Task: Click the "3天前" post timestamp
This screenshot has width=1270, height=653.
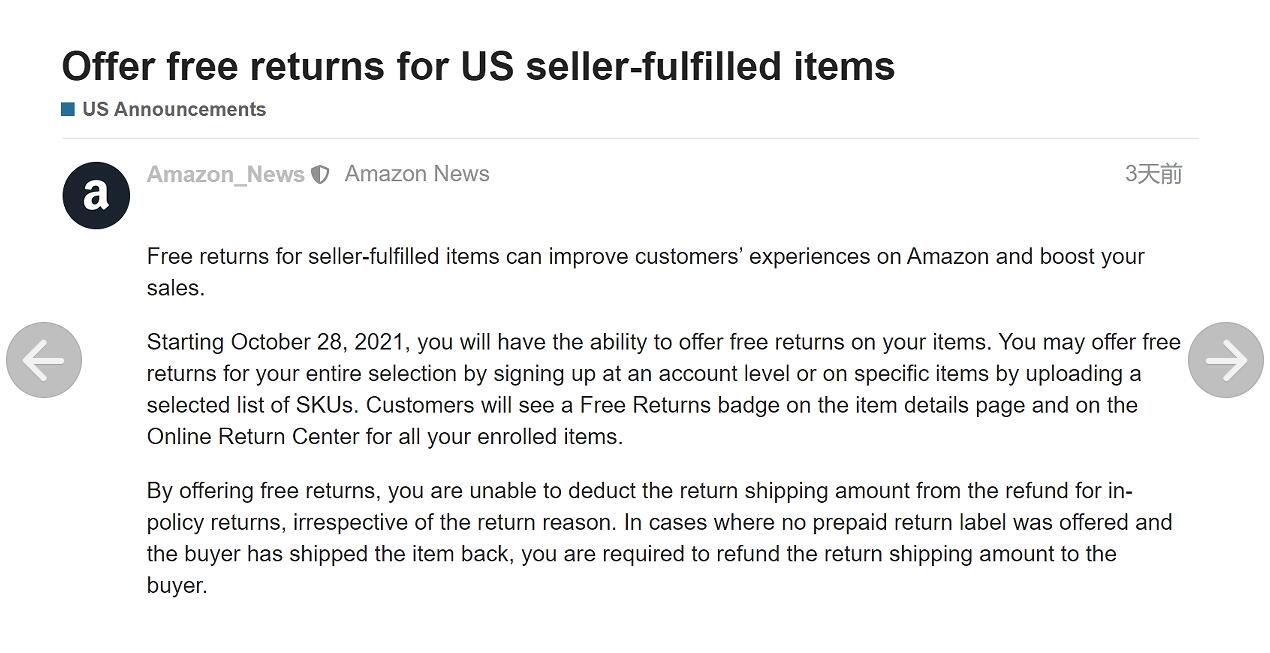Action: 1153,174
